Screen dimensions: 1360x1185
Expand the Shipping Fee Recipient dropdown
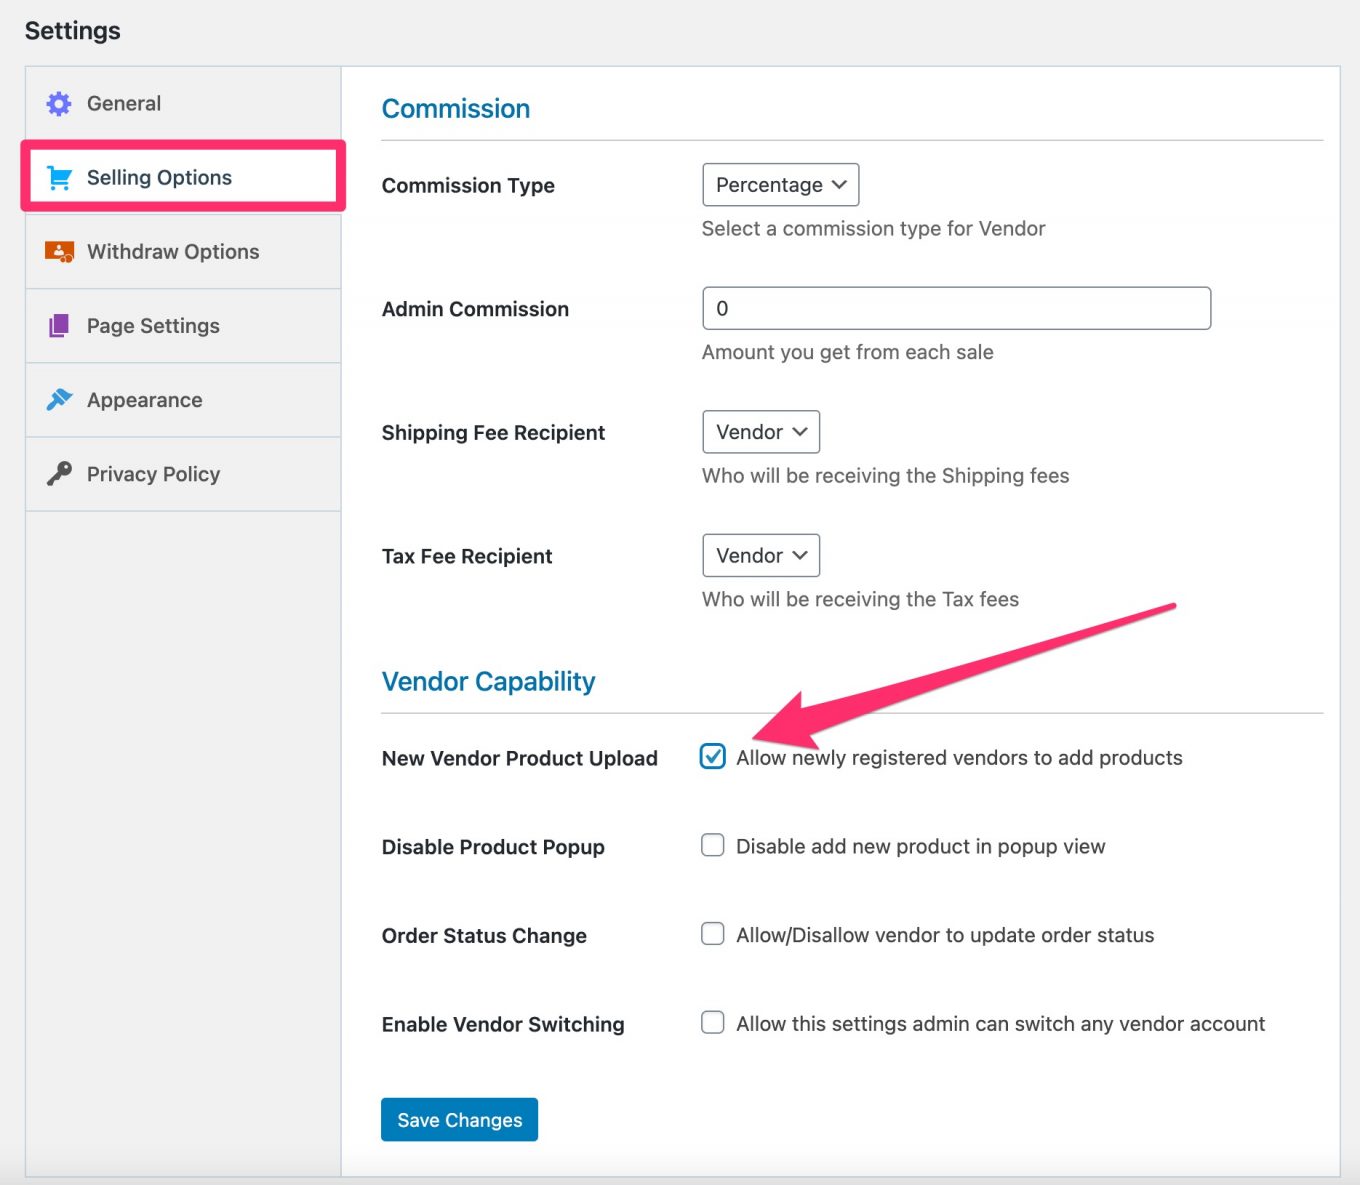pos(761,432)
